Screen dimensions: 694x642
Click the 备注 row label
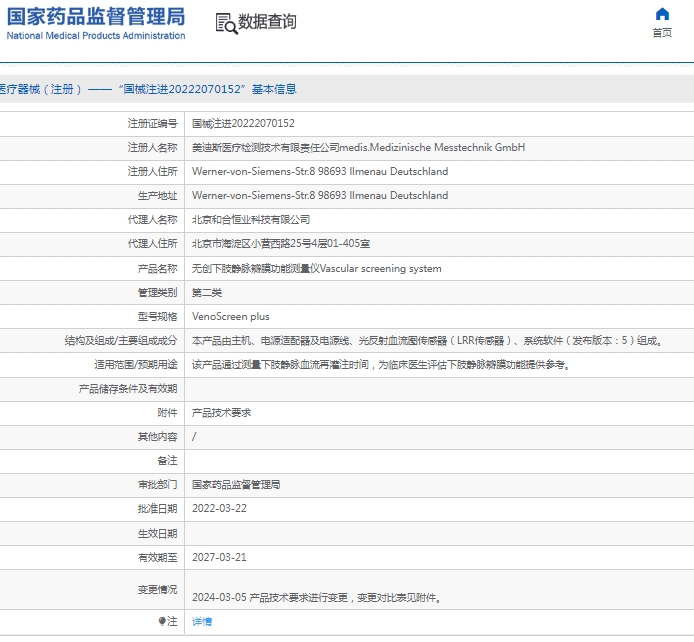pos(167,461)
